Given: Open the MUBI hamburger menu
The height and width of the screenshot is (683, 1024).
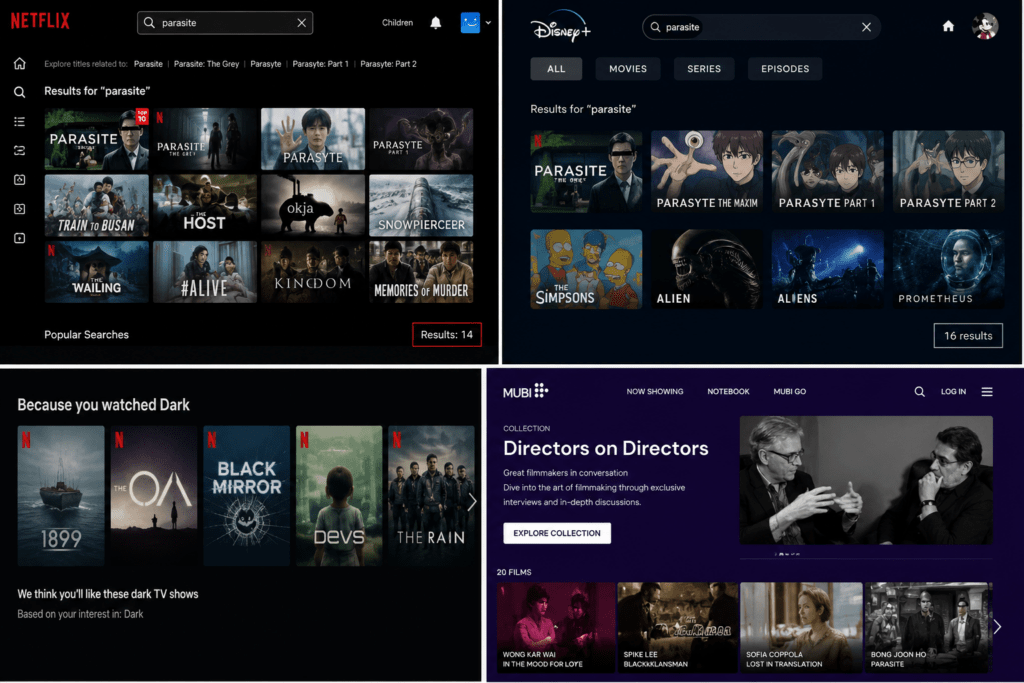Looking at the screenshot, I should (987, 392).
